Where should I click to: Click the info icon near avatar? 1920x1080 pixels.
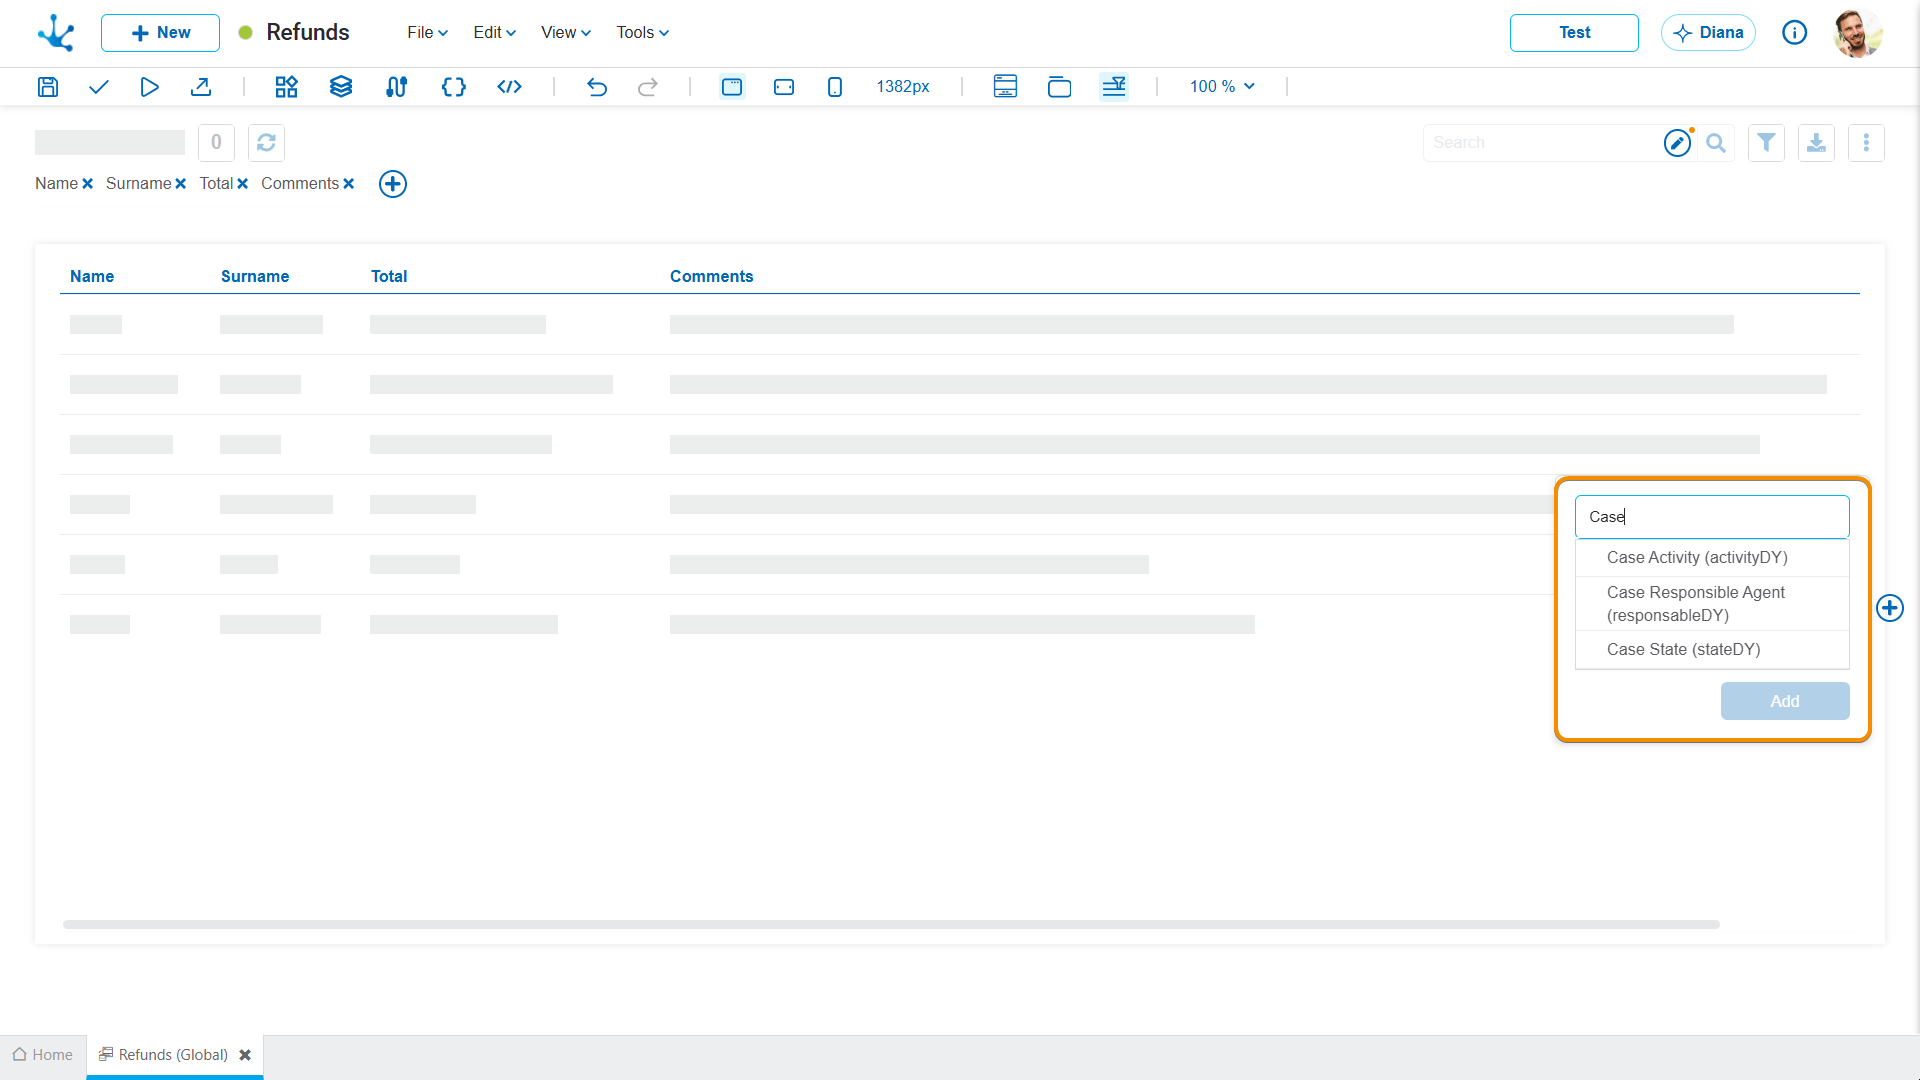click(x=1795, y=33)
